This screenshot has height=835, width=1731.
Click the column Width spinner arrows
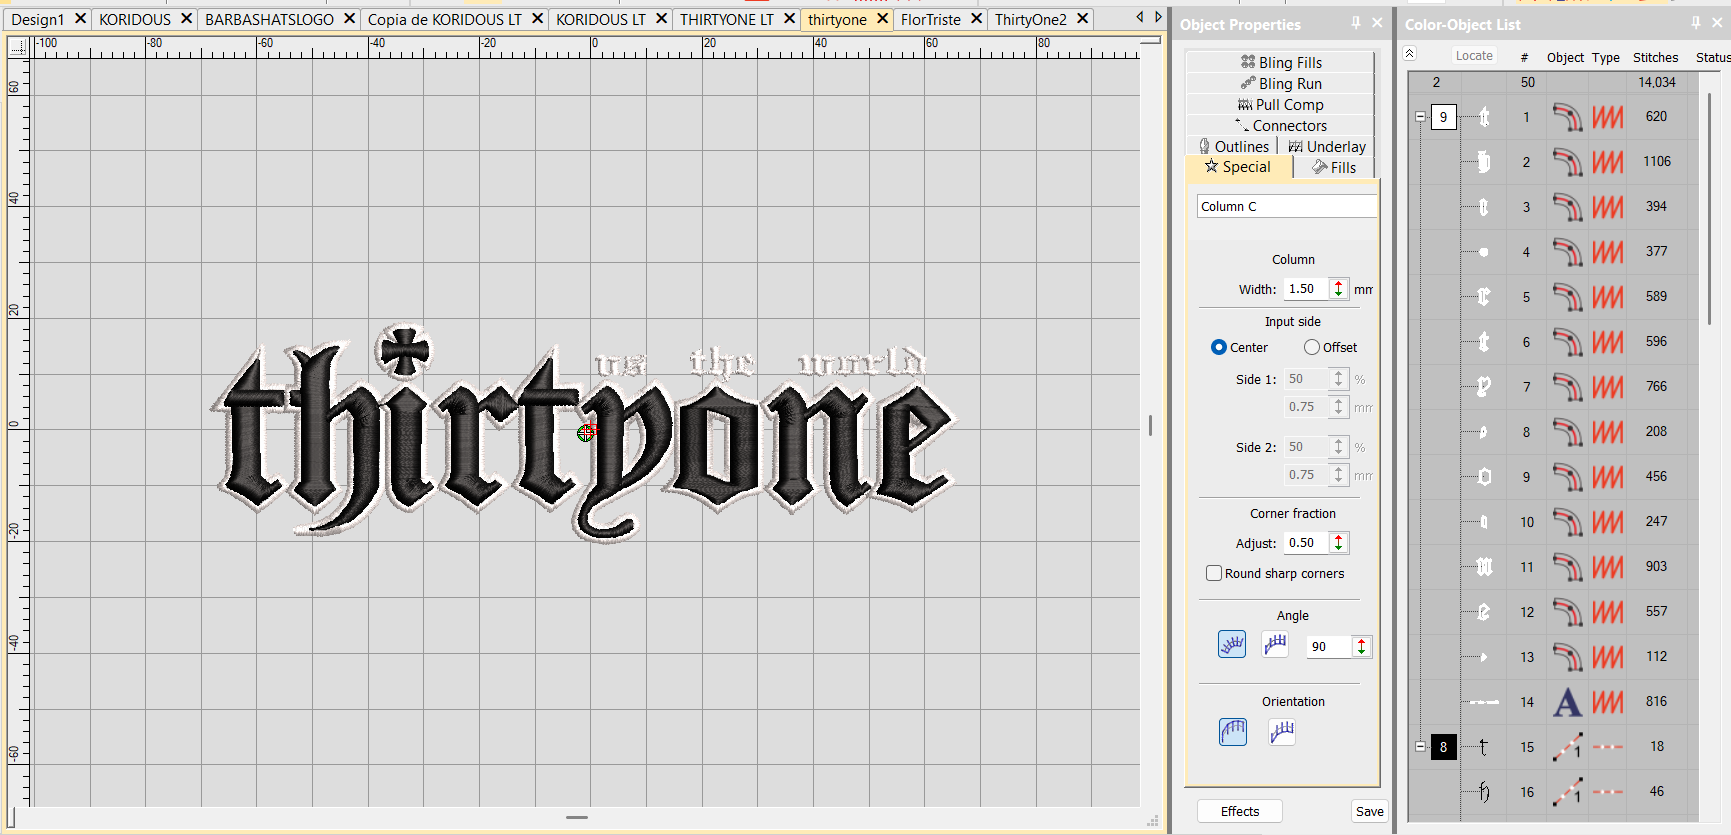pos(1338,289)
